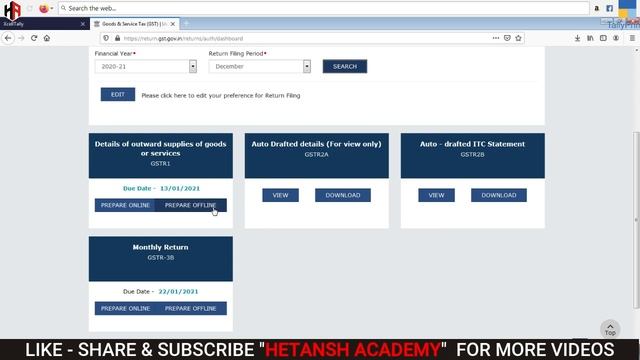Click the GSTR-3B due date 22/01/2021
640x360 pixels.
click(x=178, y=292)
